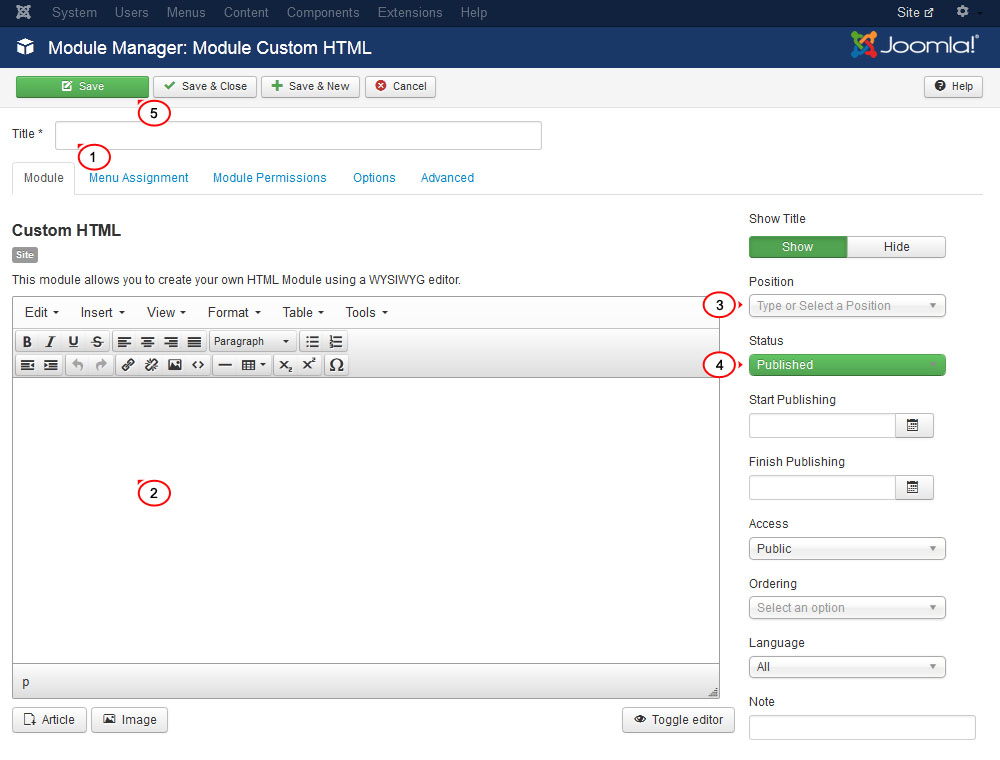Screen dimensions: 1000x760
Task: Click the Bold formatting icon
Action: point(27,342)
